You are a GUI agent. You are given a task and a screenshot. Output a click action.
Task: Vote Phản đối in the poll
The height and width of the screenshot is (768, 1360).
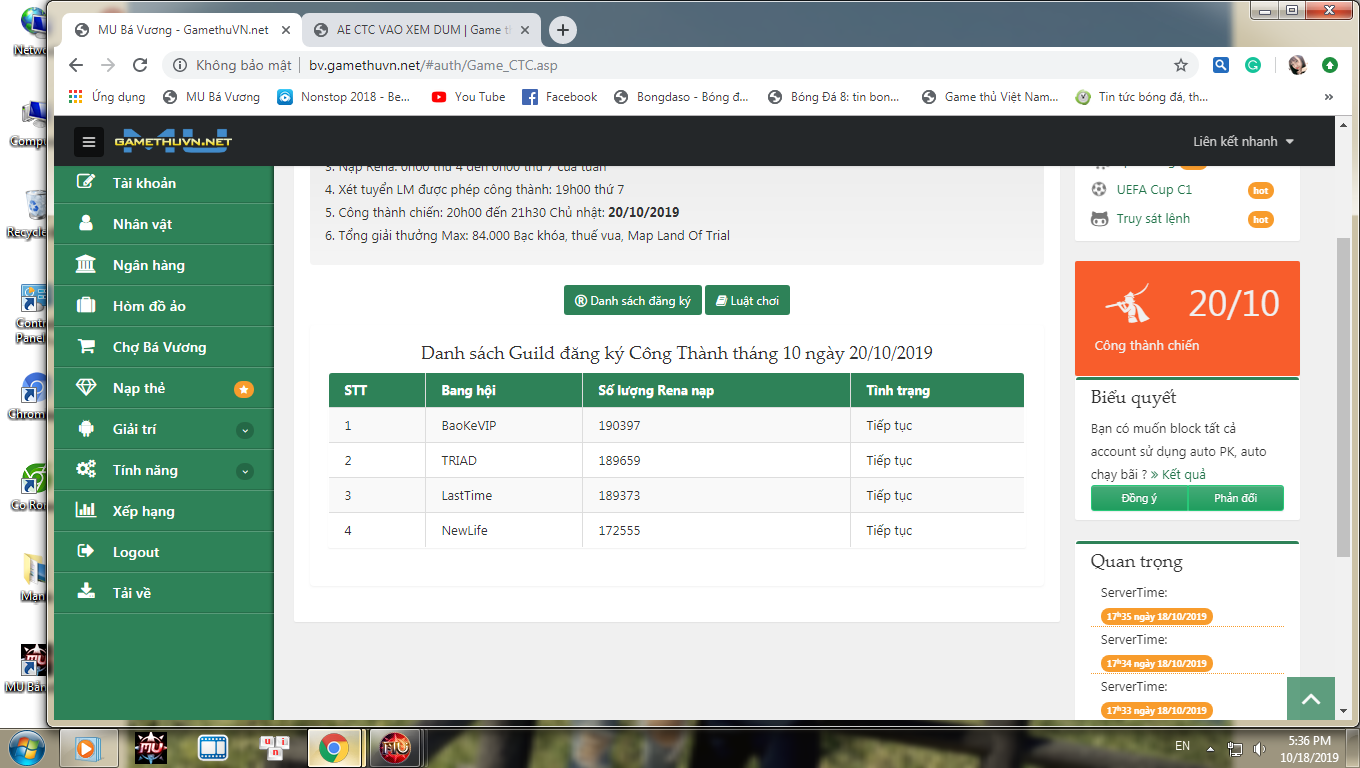point(1235,498)
